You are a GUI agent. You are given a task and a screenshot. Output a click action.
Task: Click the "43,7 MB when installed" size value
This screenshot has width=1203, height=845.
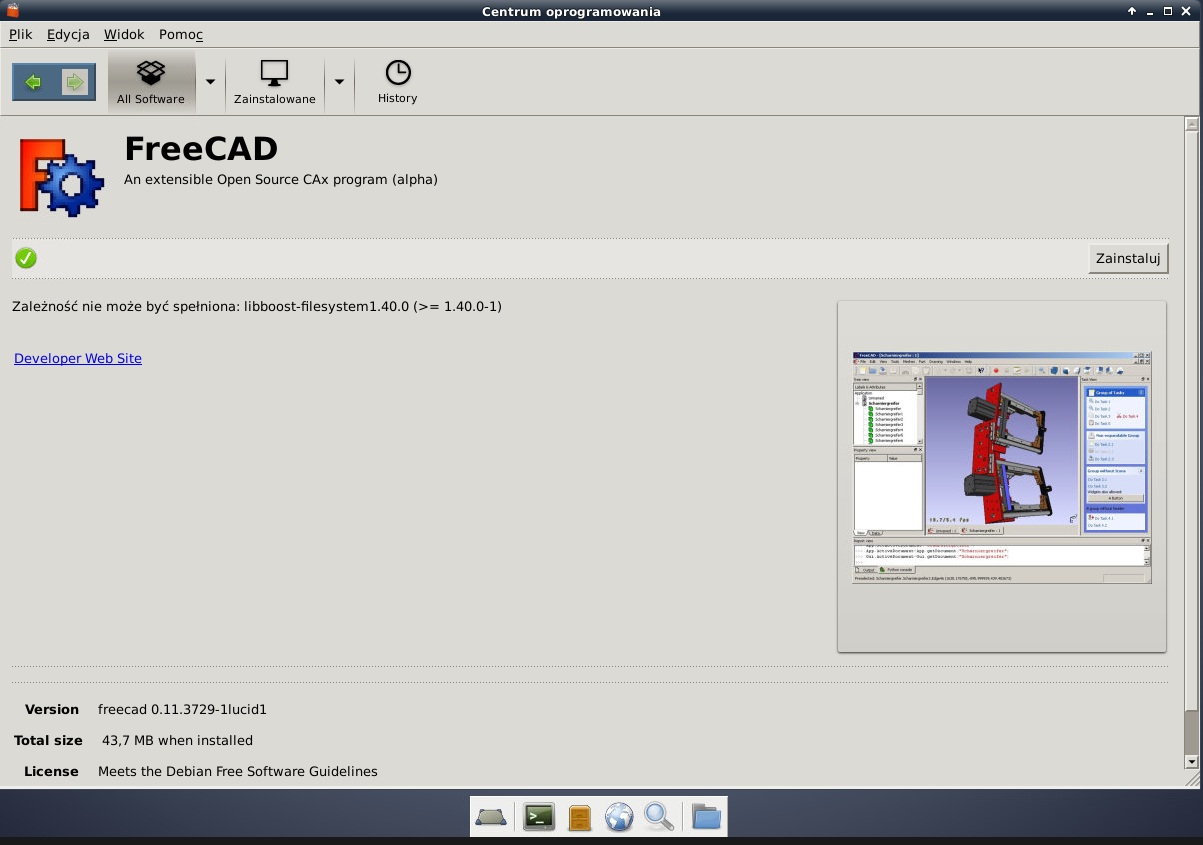[177, 741]
